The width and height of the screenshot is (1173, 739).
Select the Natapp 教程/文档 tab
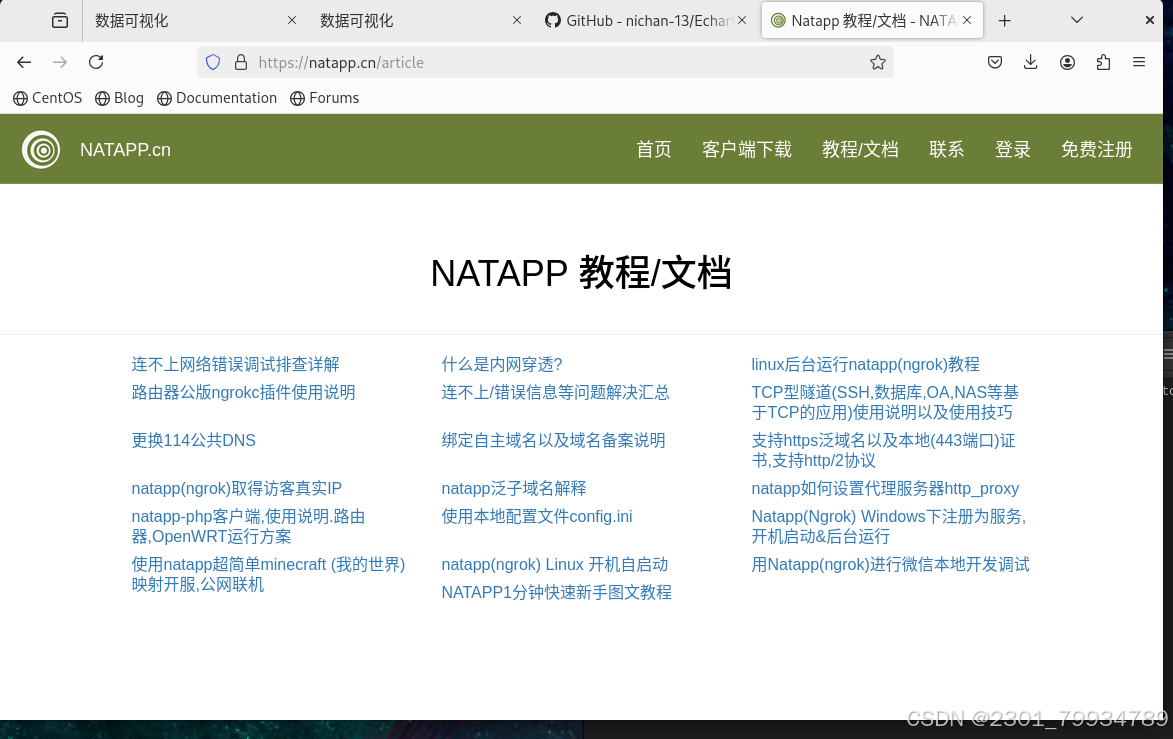872,20
